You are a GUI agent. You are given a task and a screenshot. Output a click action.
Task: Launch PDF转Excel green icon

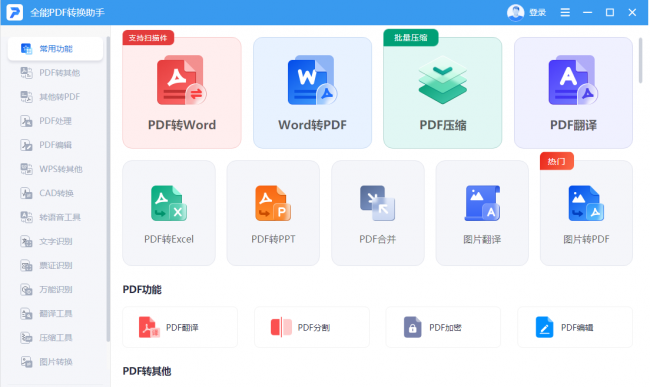pos(169,203)
